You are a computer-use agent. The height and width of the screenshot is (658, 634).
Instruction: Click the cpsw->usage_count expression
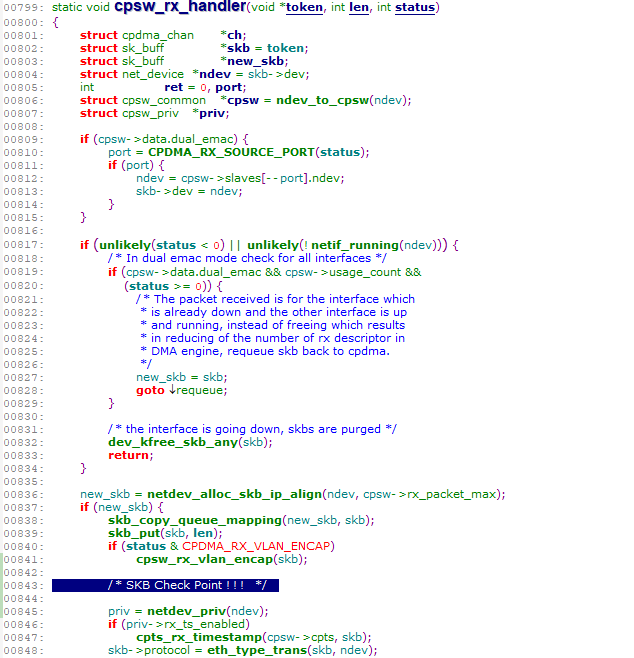click(343, 272)
